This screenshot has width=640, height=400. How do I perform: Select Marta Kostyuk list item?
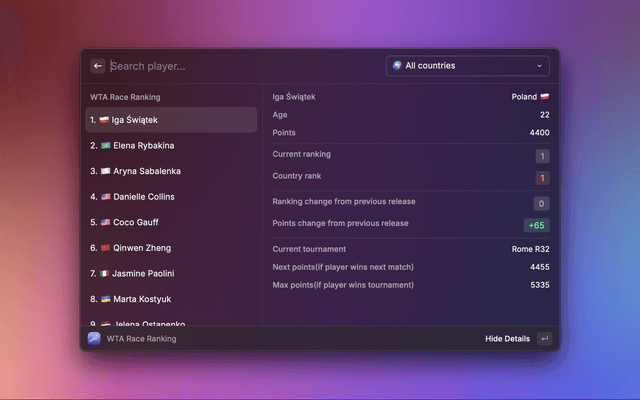pos(171,299)
